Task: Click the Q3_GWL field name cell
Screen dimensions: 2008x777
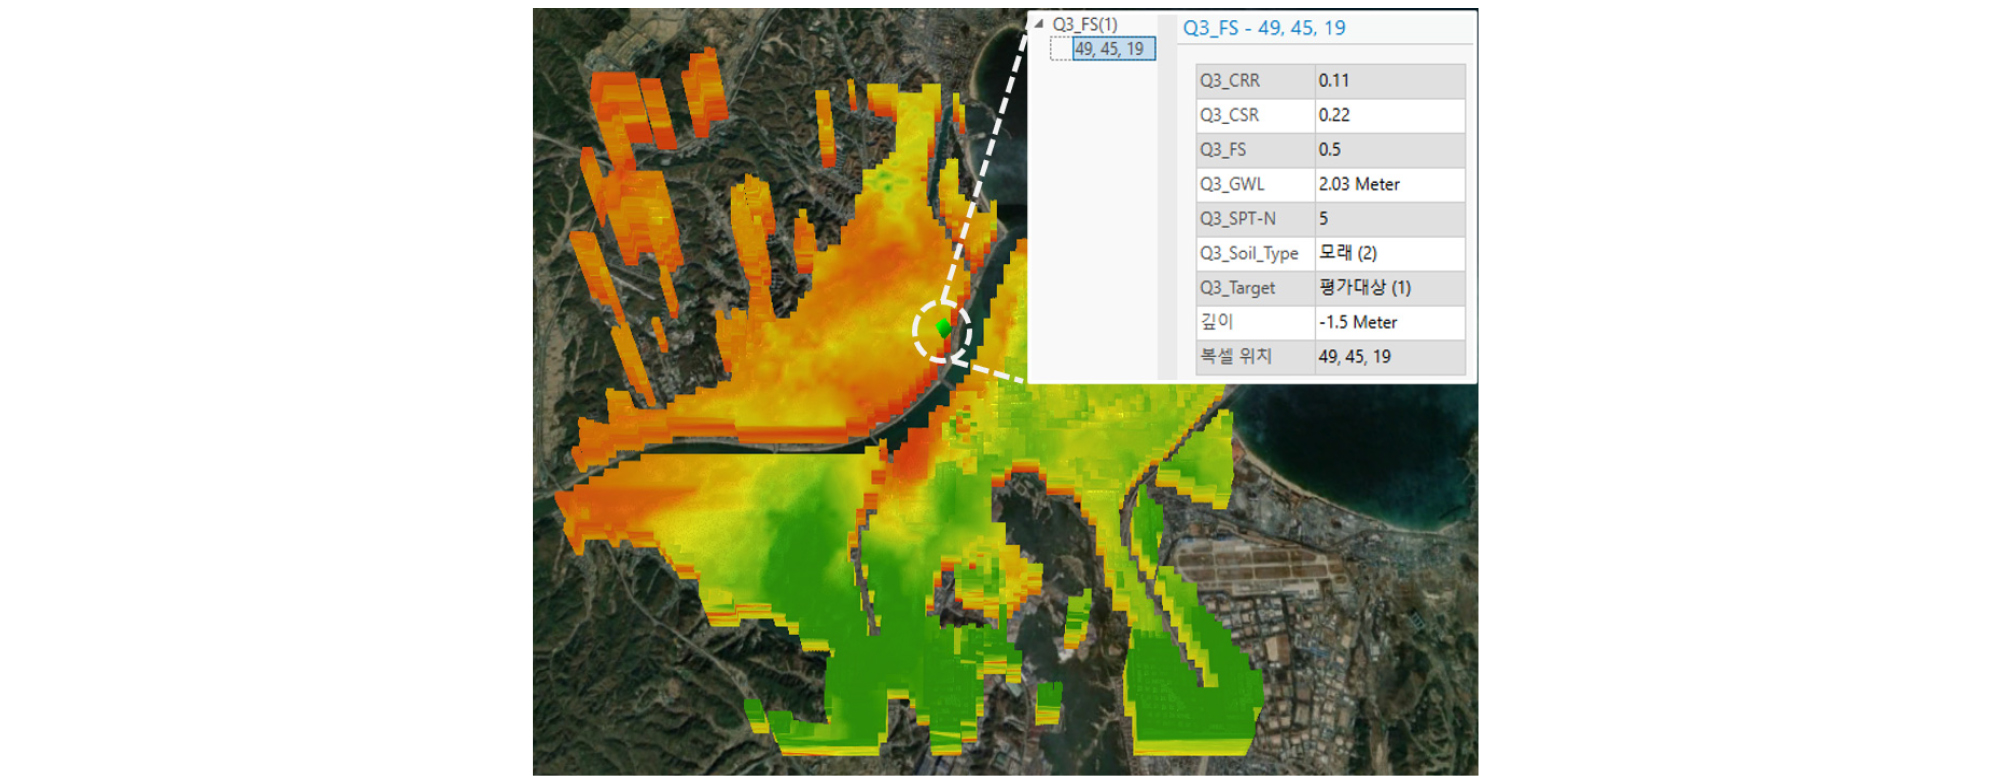Action: click(x=1255, y=184)
